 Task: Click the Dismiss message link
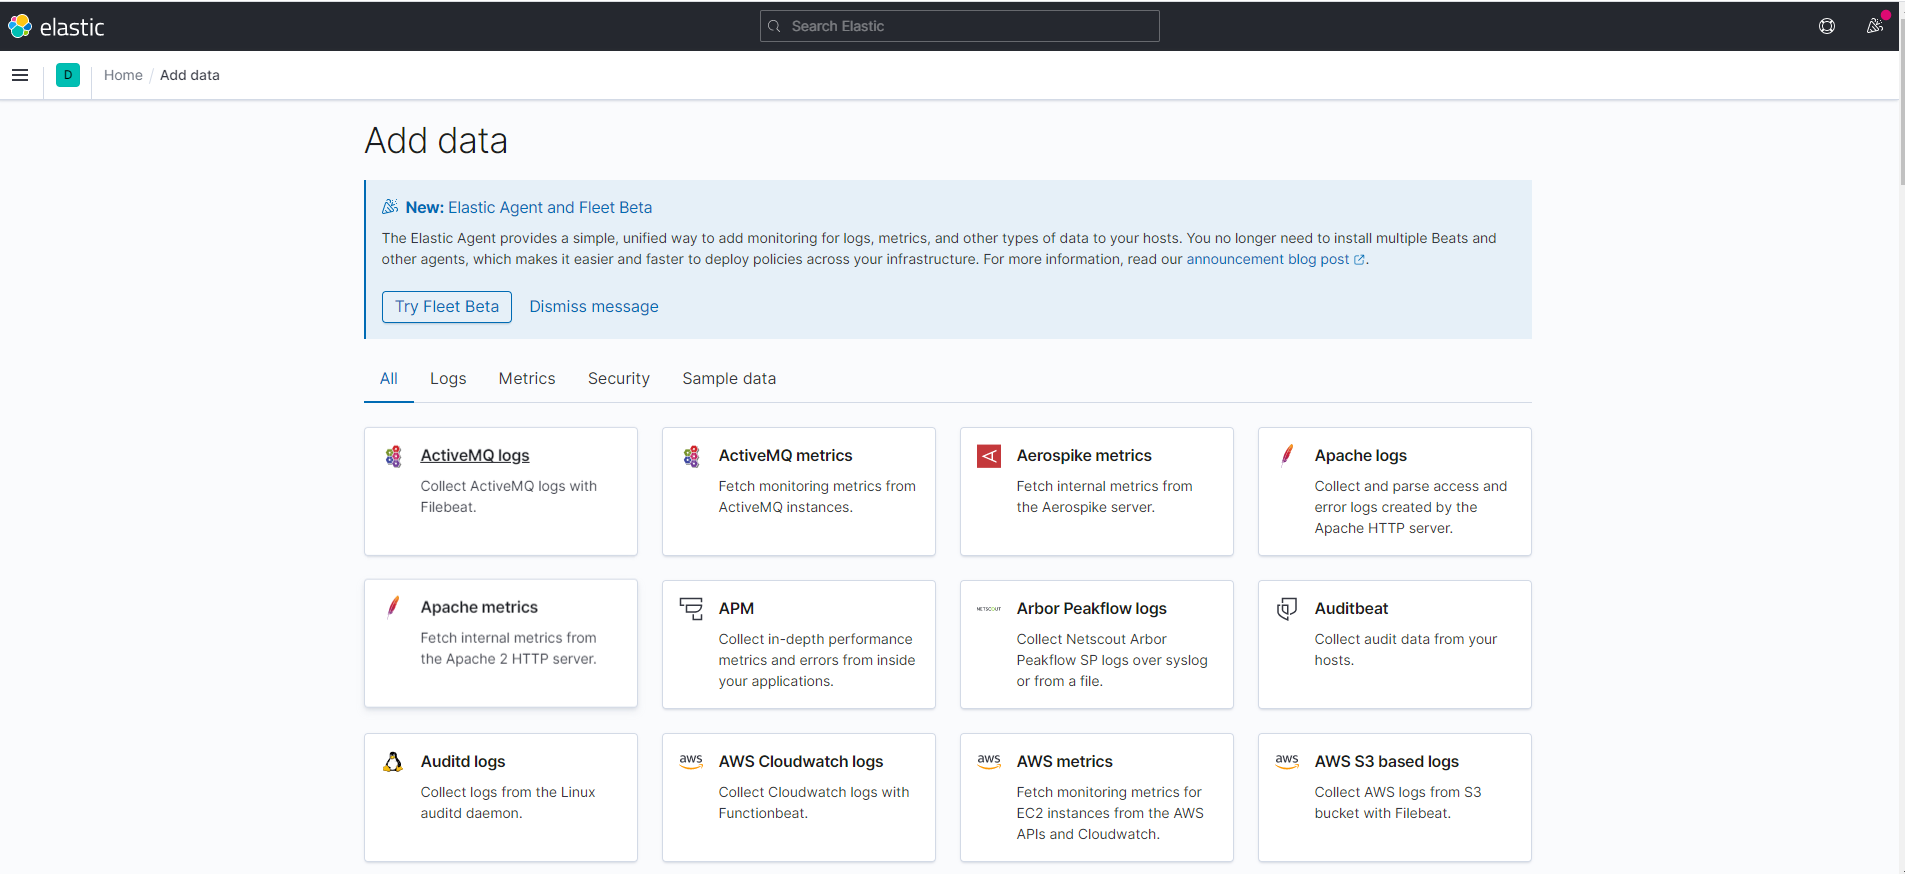[x=594, y=307]
